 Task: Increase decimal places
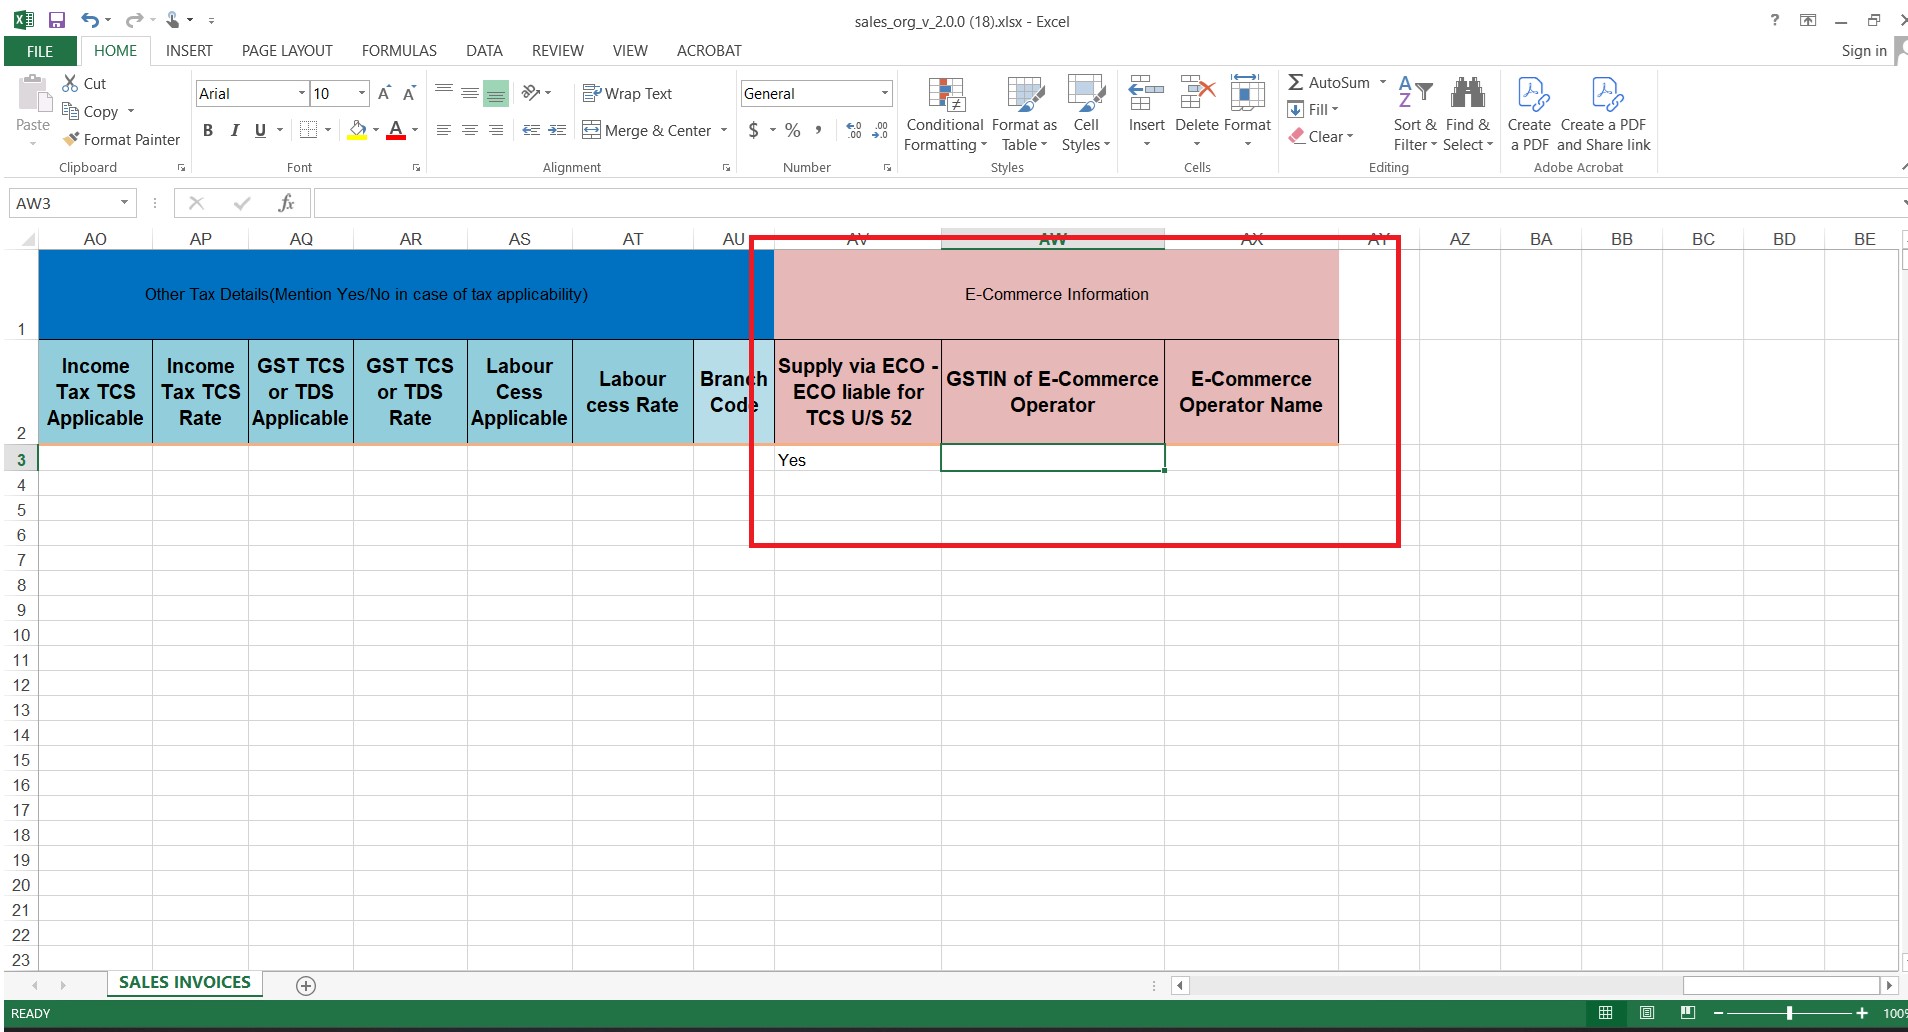coord(854,130)
